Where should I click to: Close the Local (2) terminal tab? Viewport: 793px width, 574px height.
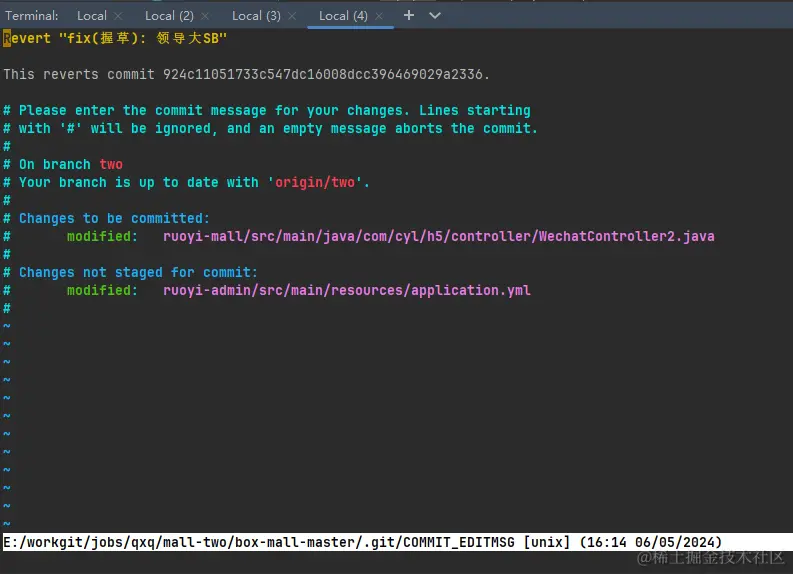point(205,16)
